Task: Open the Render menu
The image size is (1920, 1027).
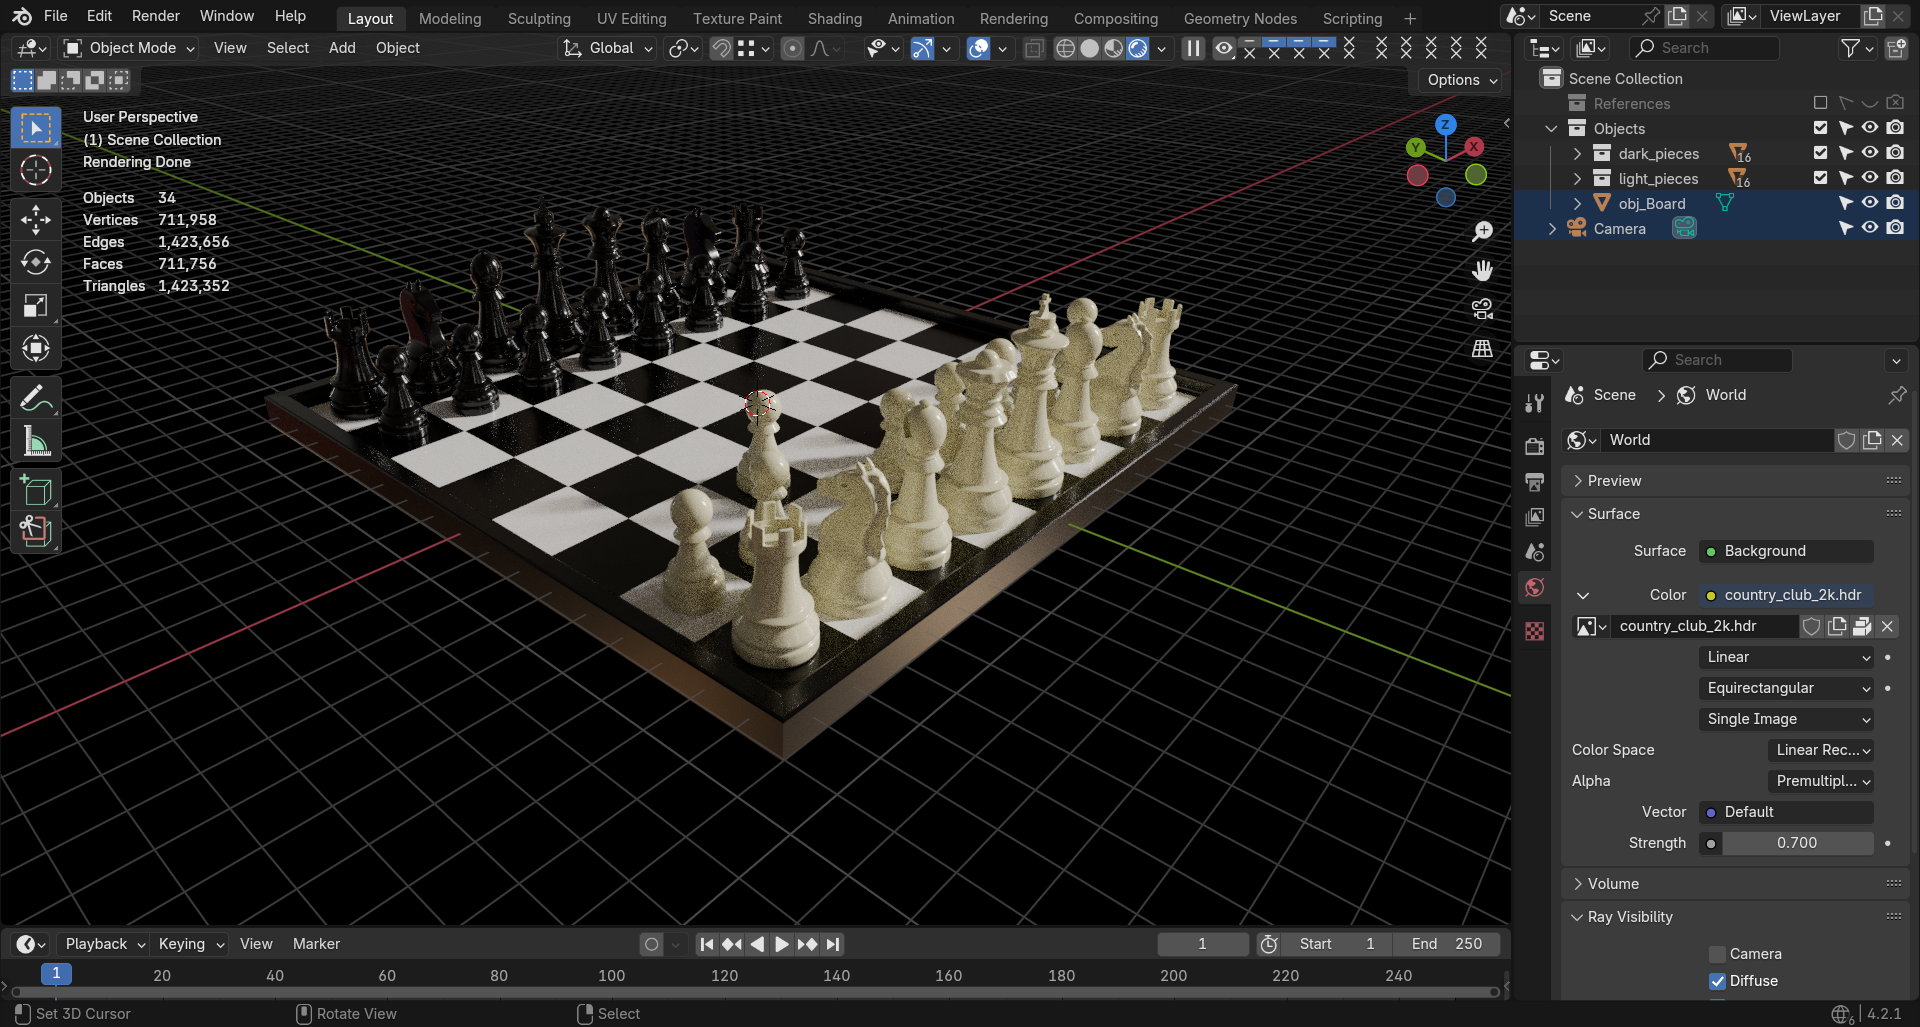Action: click(x=156, y=16)
